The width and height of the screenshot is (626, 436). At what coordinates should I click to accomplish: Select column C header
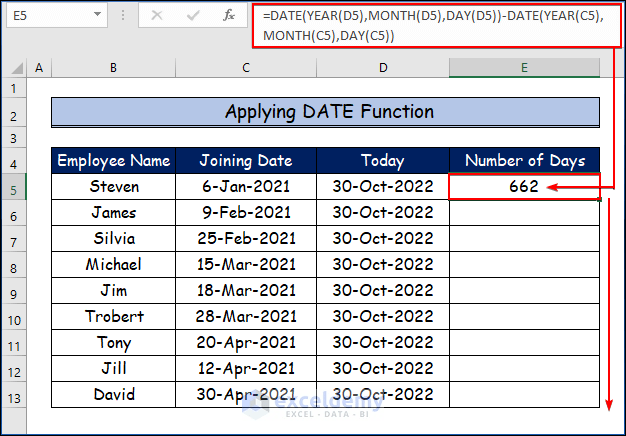(x=246, y=67)
